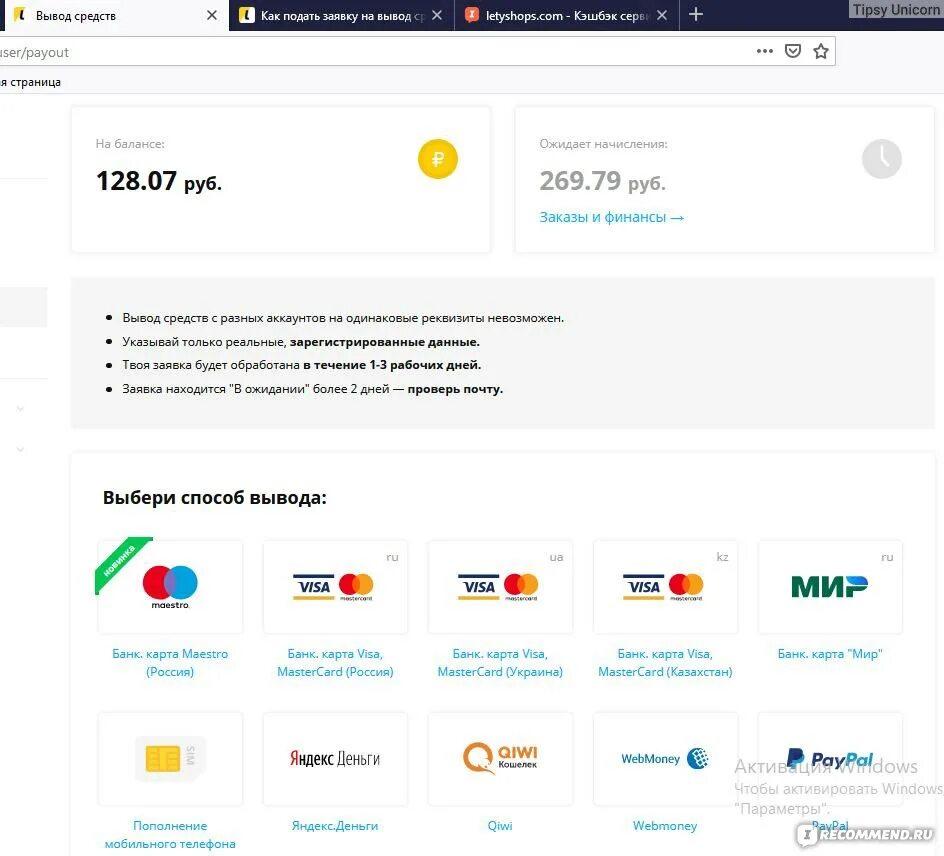Click "Банк. карта Visa, MasterCard (Украина)" link
944x856 pixels.
tap(500, 663)
